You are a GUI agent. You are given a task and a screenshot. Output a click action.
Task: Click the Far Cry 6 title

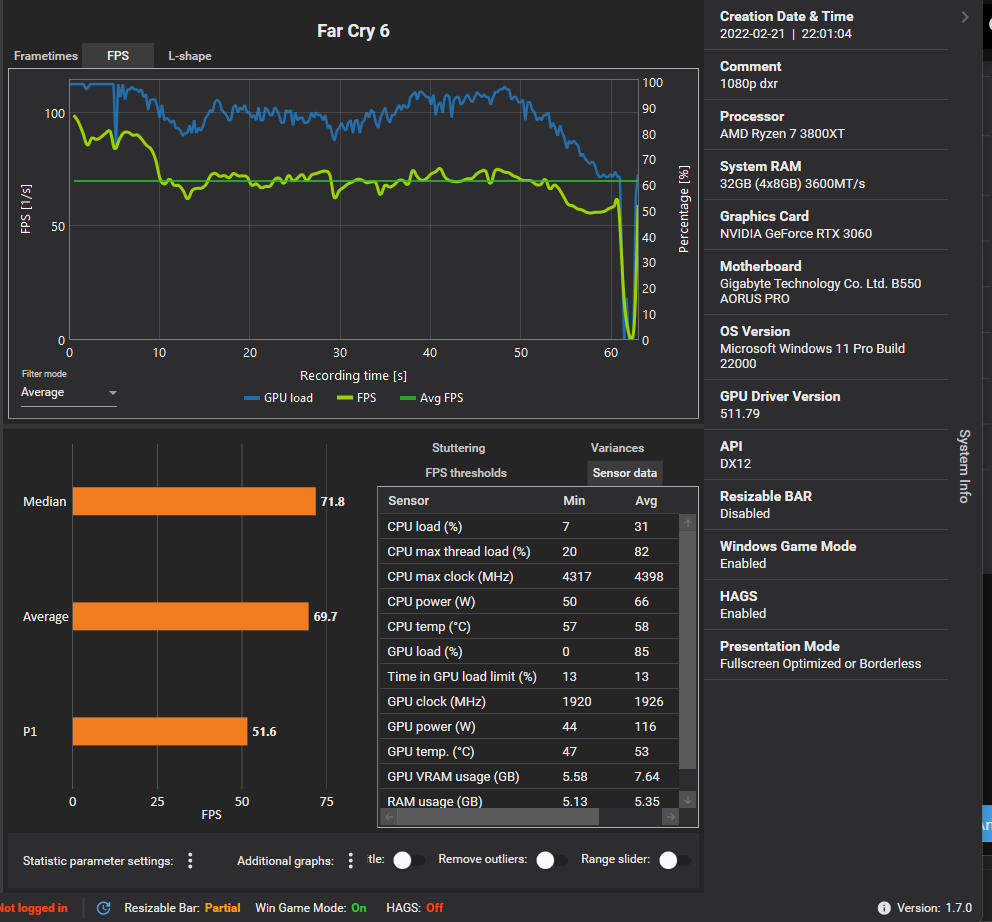click(x=353, y=31)
